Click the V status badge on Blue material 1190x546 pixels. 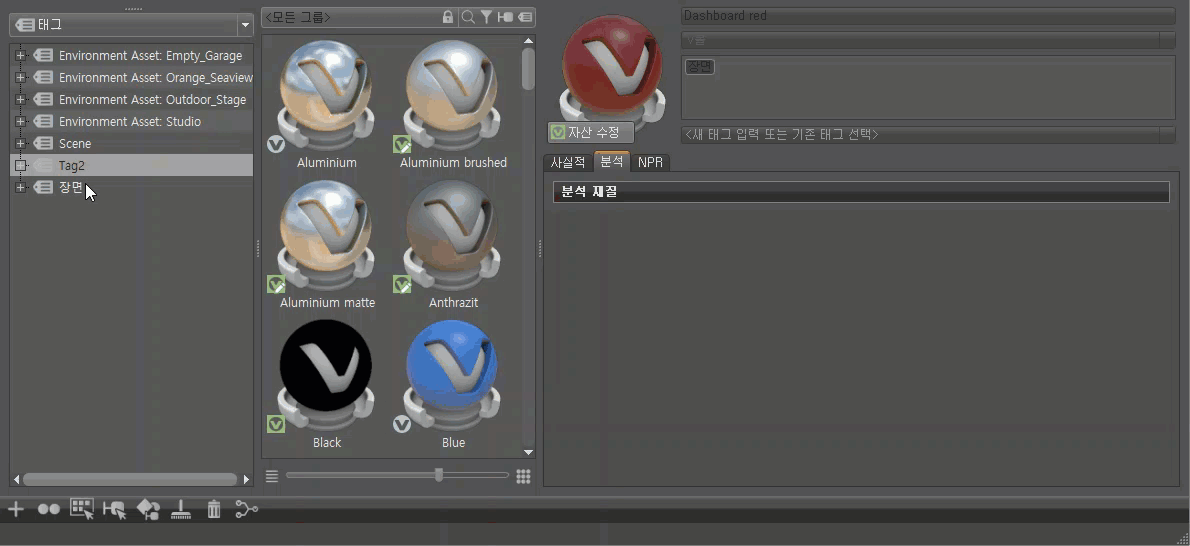(401, 424)
